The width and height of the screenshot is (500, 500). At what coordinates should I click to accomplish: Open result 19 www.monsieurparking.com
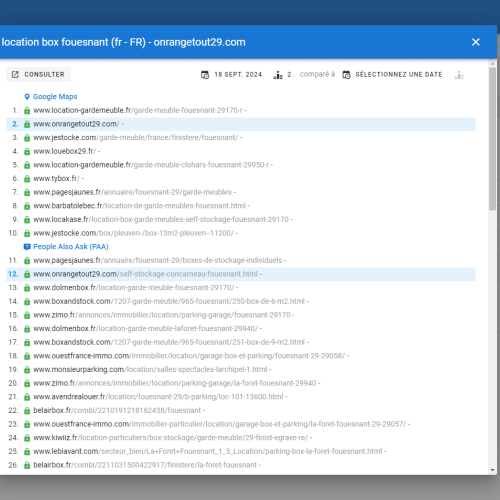click(150, 370)
